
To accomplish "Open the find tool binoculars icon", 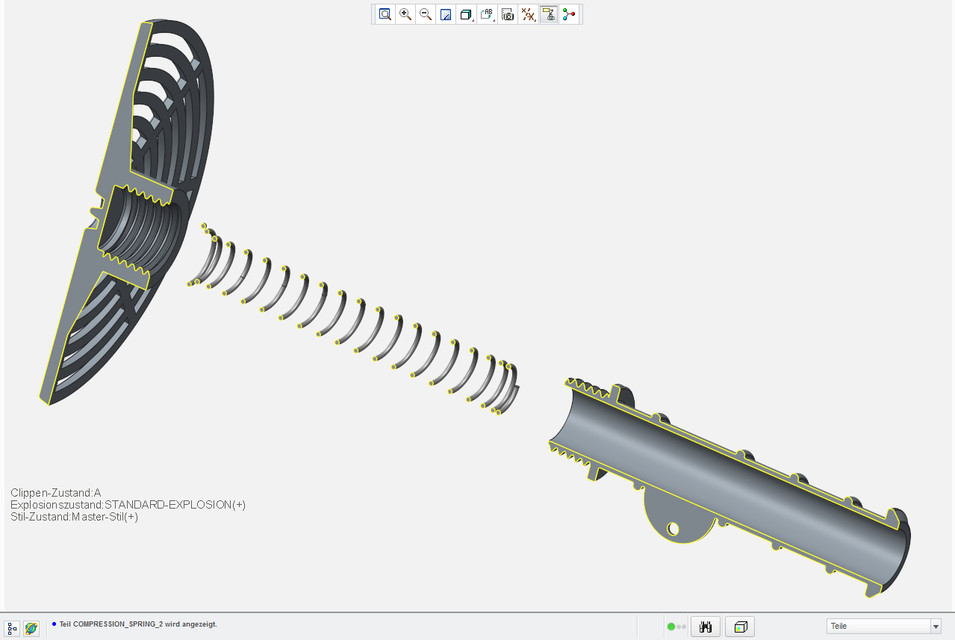I will (x=706, y=627).
